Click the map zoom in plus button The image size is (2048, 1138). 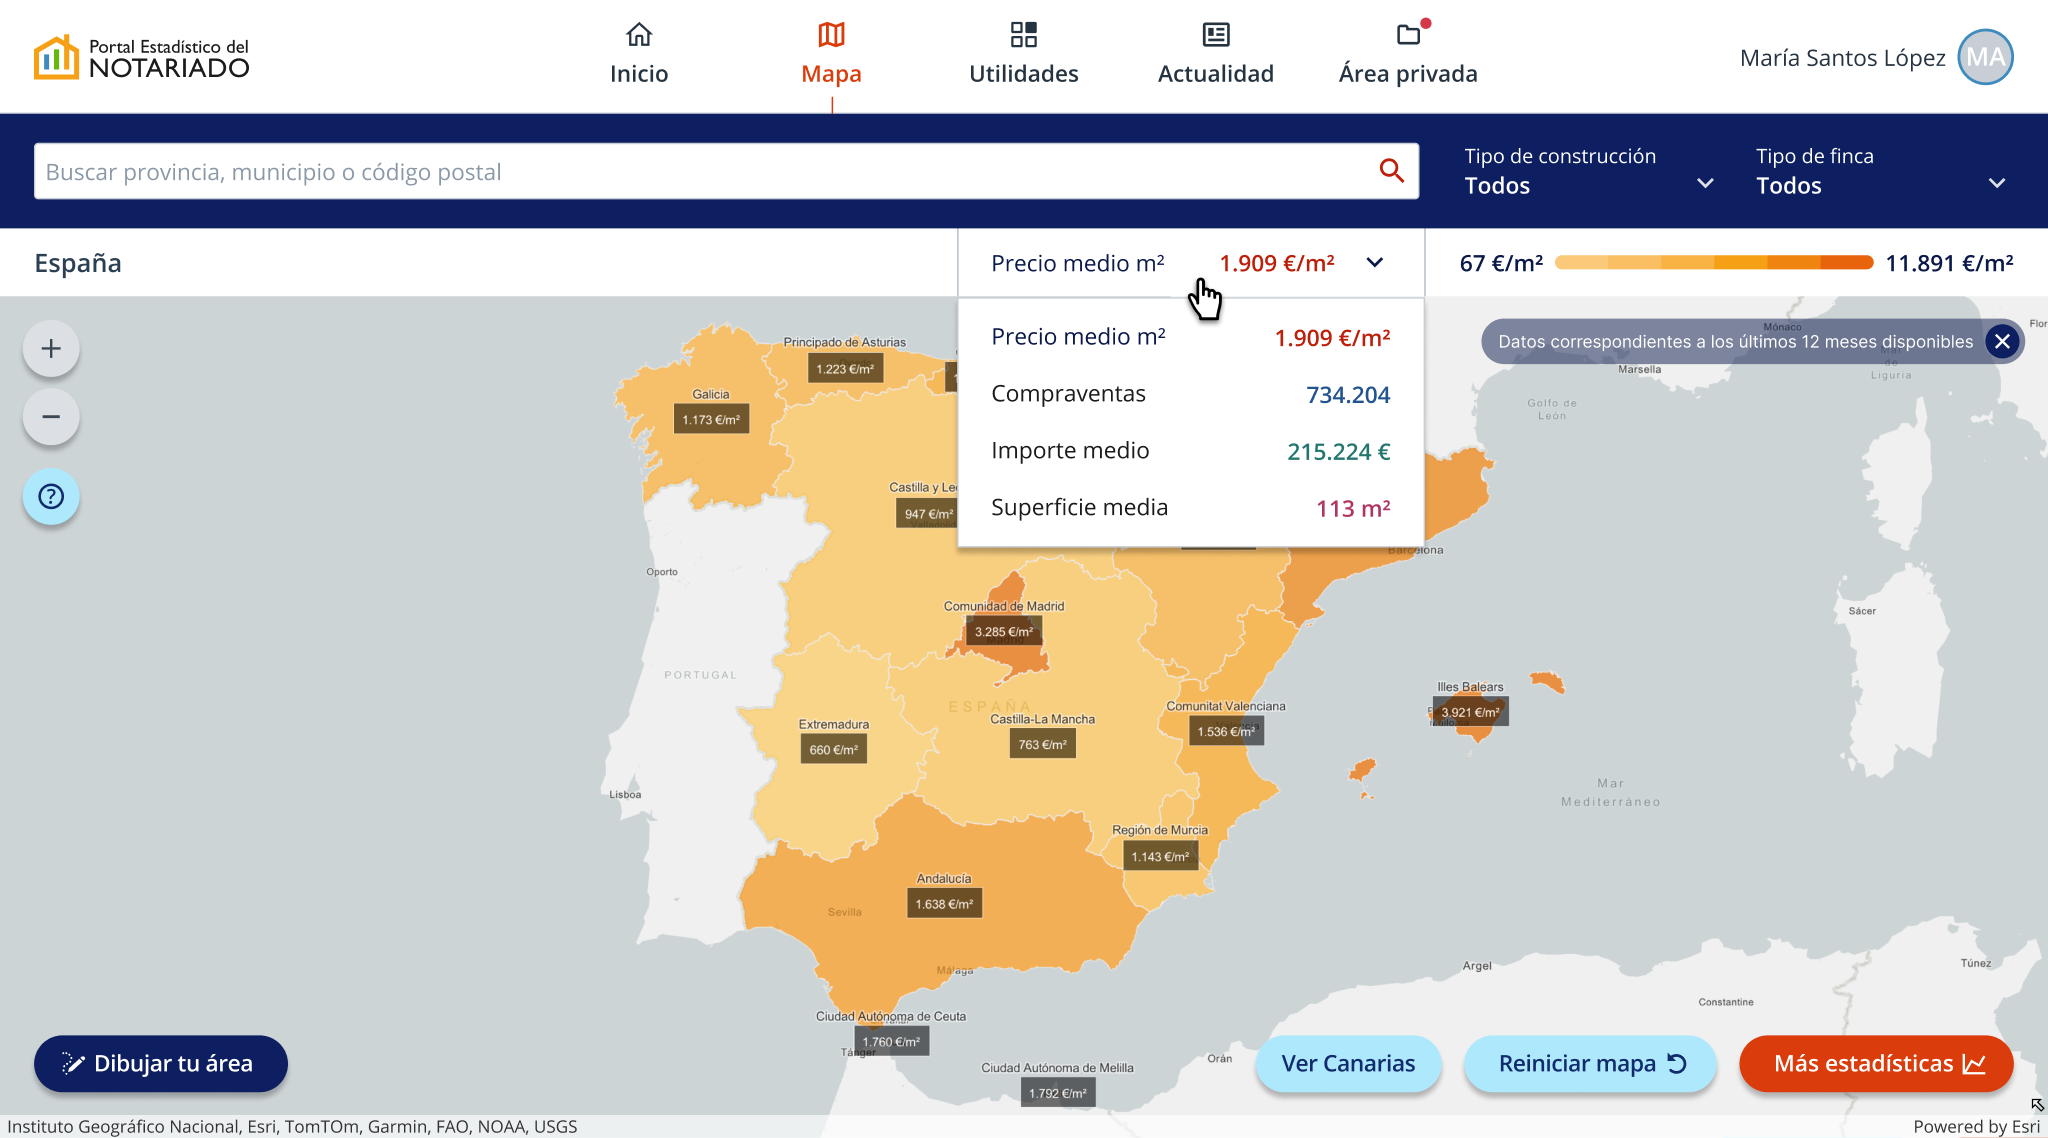pos(51,349)
